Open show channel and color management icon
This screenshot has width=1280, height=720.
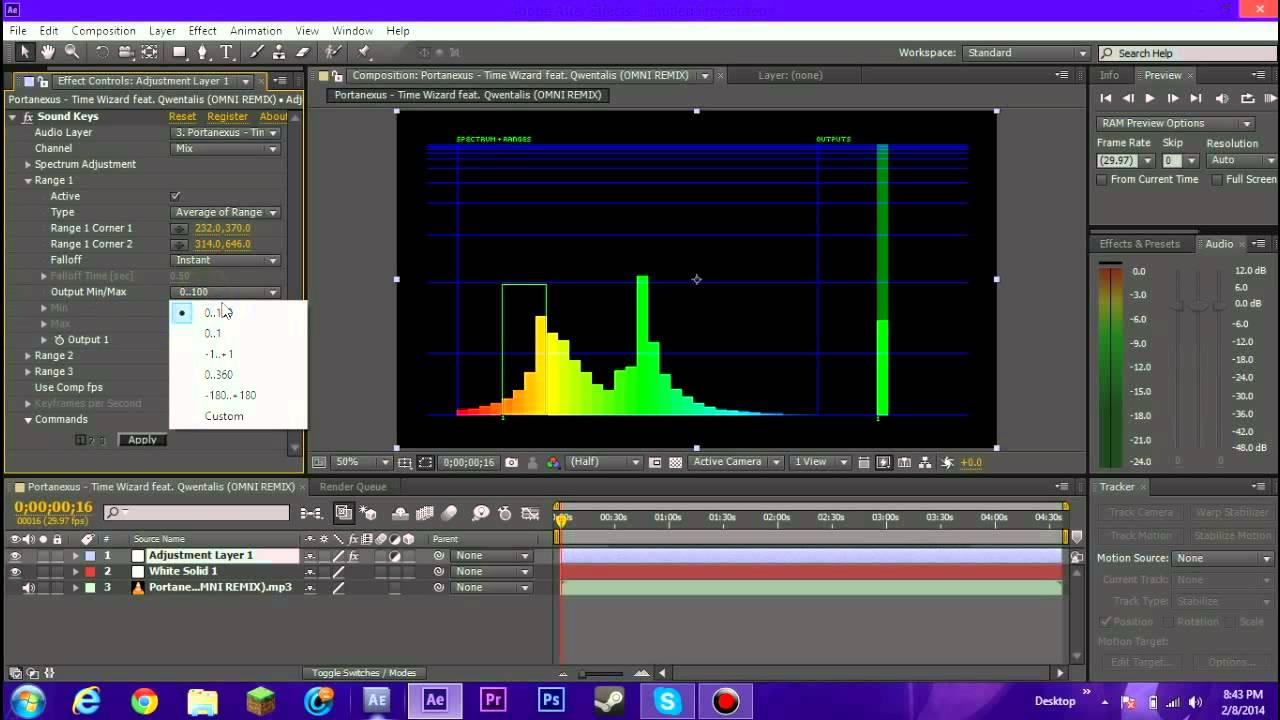[553, 462]
